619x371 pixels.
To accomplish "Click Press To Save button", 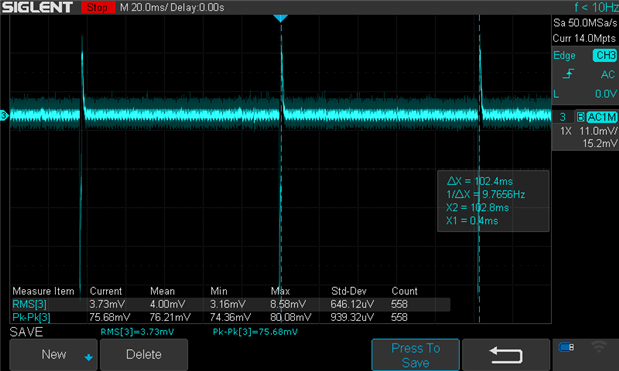I will (415, 355).
